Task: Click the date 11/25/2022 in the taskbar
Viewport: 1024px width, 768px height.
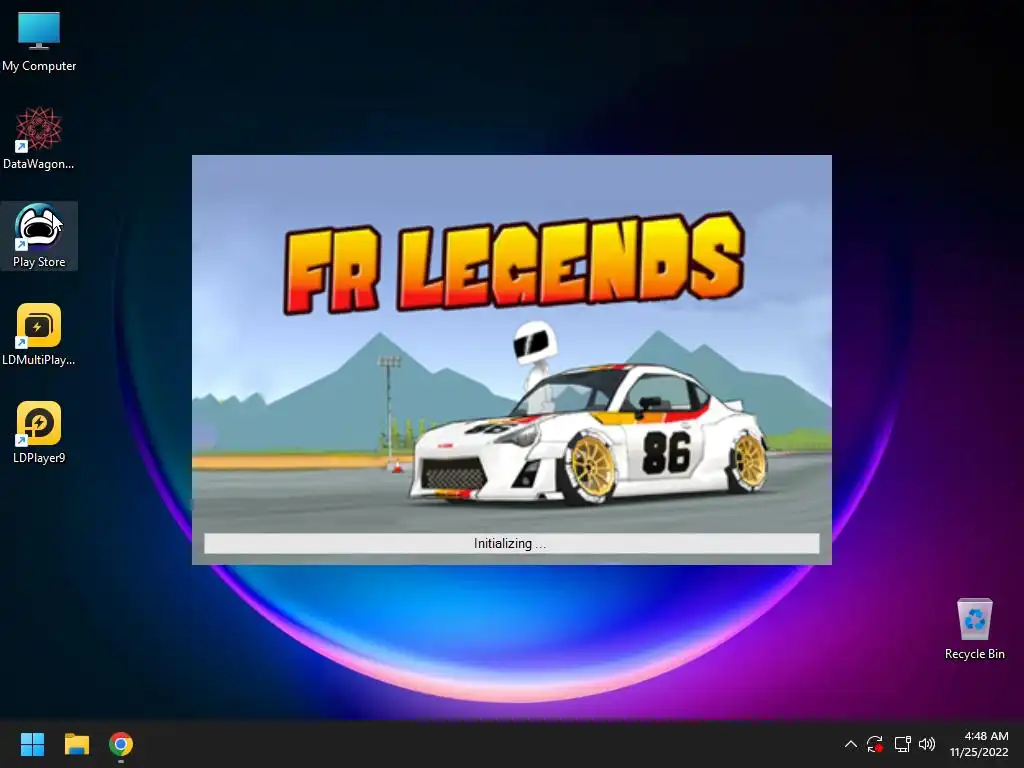Action: [x=979, y=752]
